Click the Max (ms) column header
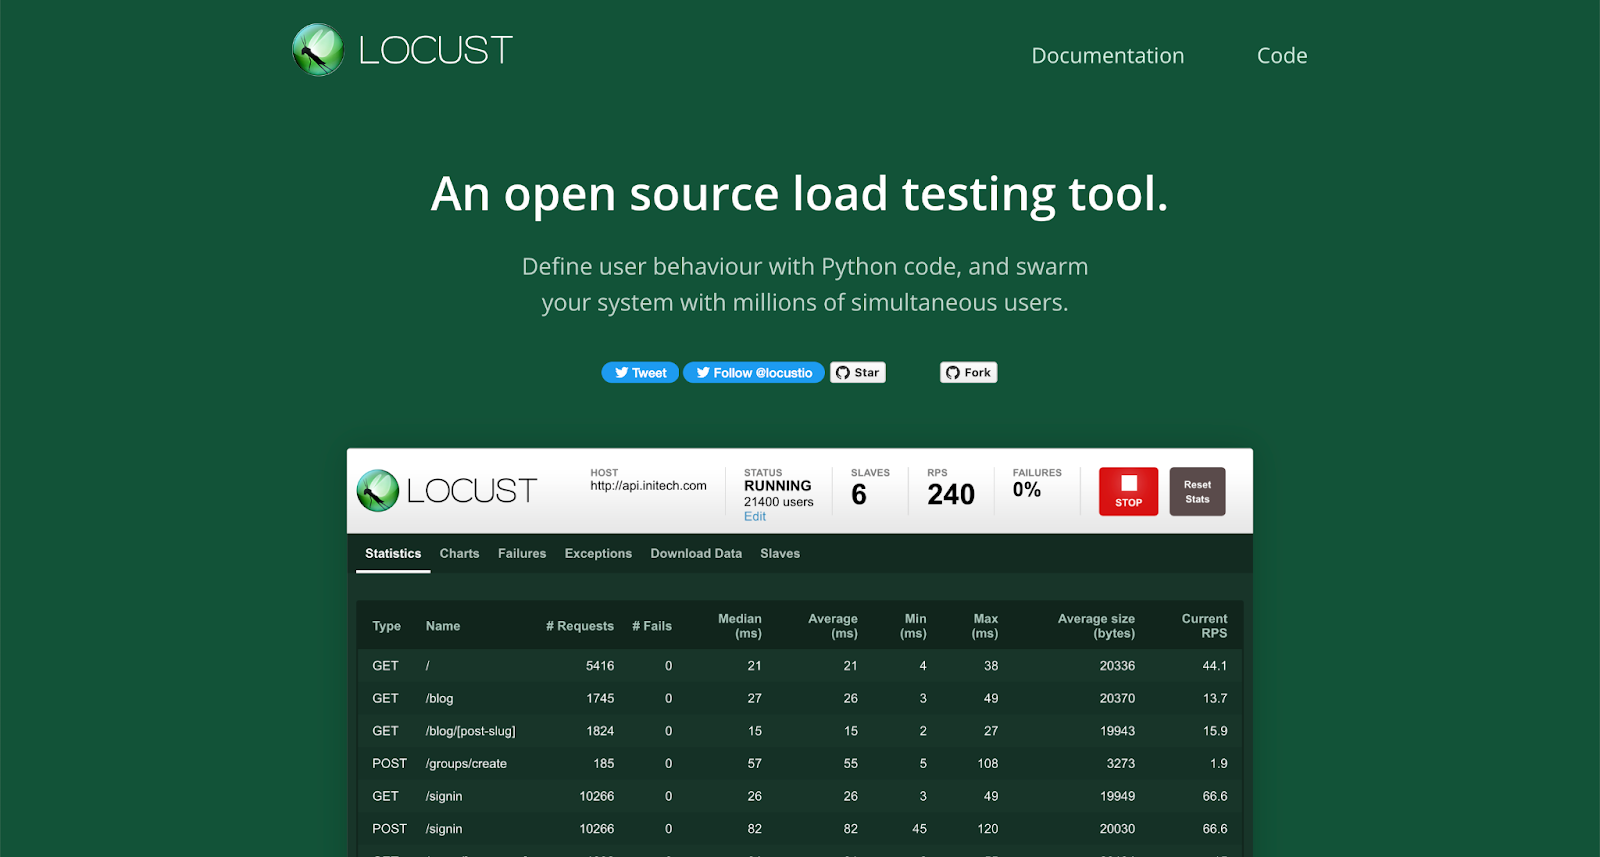Image resolution: width=1600 pixels, height=857 pixels. pyautogui.click(x=985, y=626)
